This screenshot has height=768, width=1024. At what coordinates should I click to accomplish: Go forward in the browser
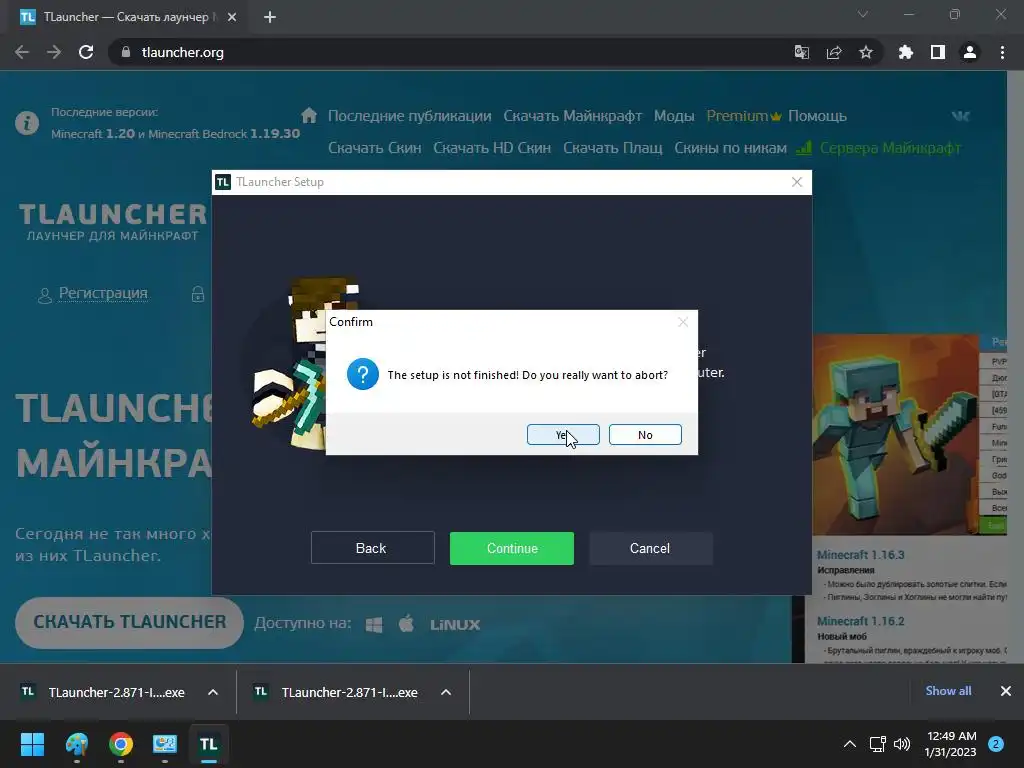tap(54, 52)
